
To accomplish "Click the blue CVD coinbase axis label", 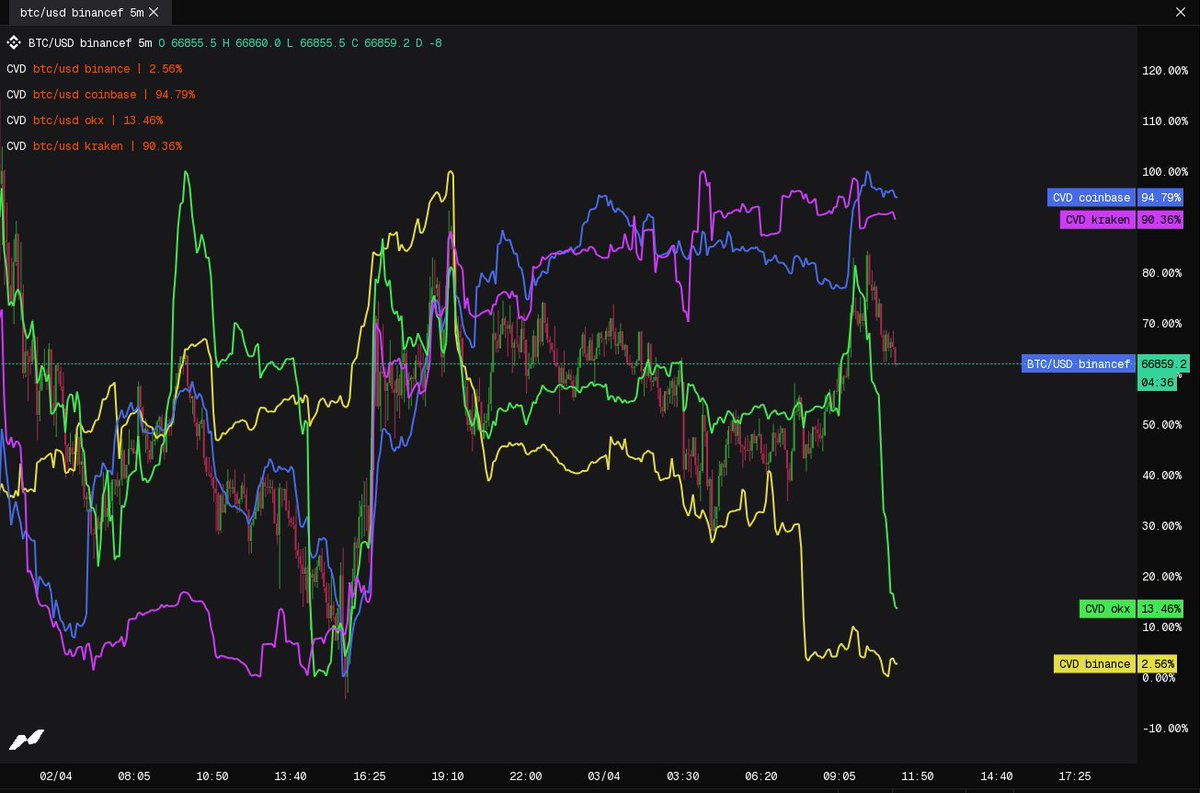I will (x=1091, y=198).
